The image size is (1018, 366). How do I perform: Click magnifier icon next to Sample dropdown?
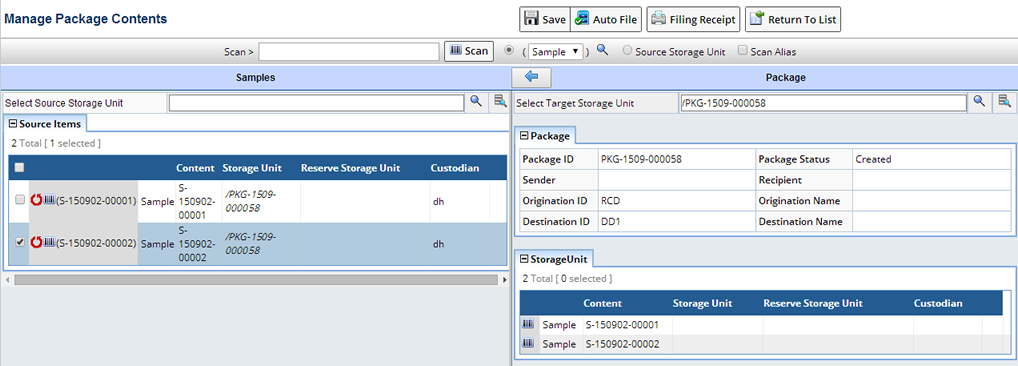(x=602, y=51)
